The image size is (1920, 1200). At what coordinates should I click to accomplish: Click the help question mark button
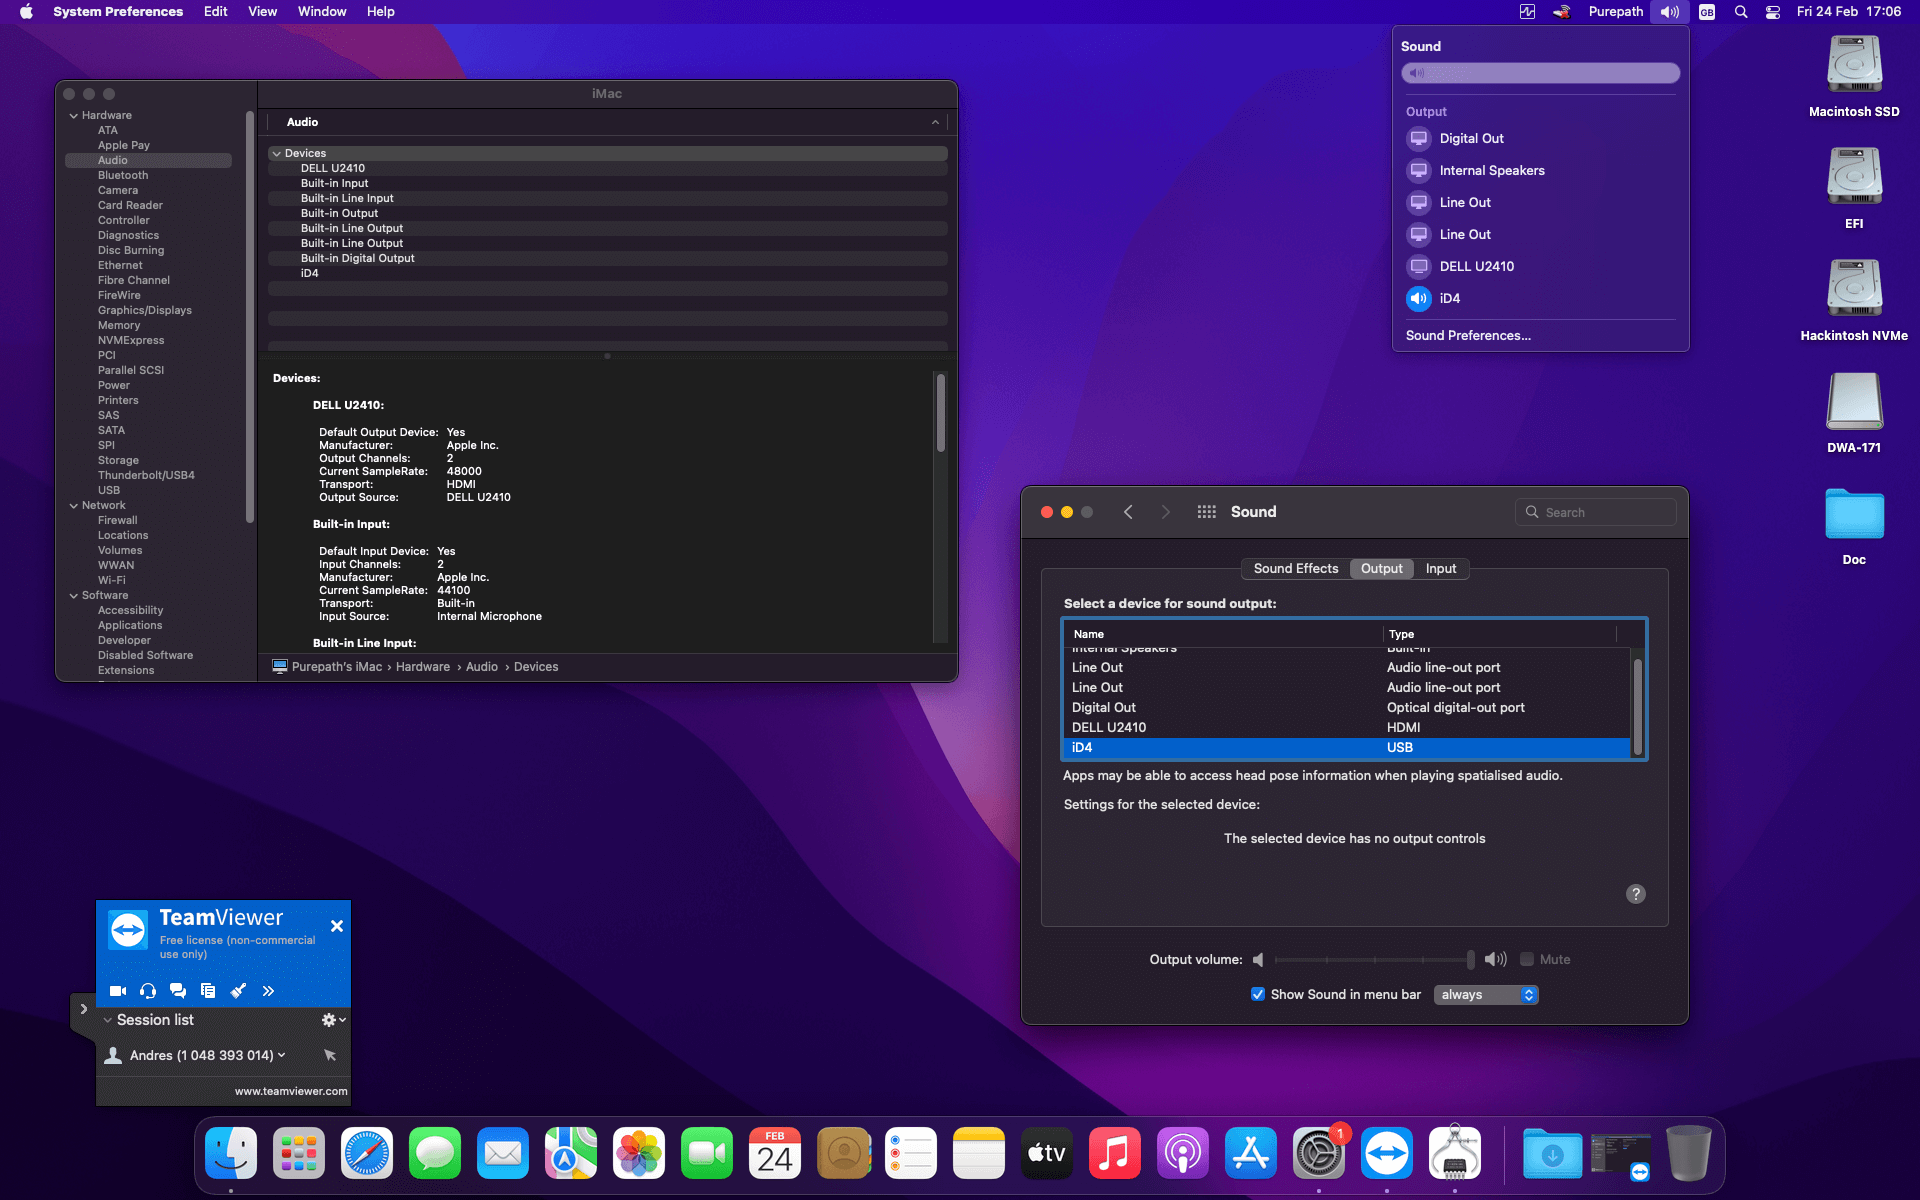coord(1635,894)
